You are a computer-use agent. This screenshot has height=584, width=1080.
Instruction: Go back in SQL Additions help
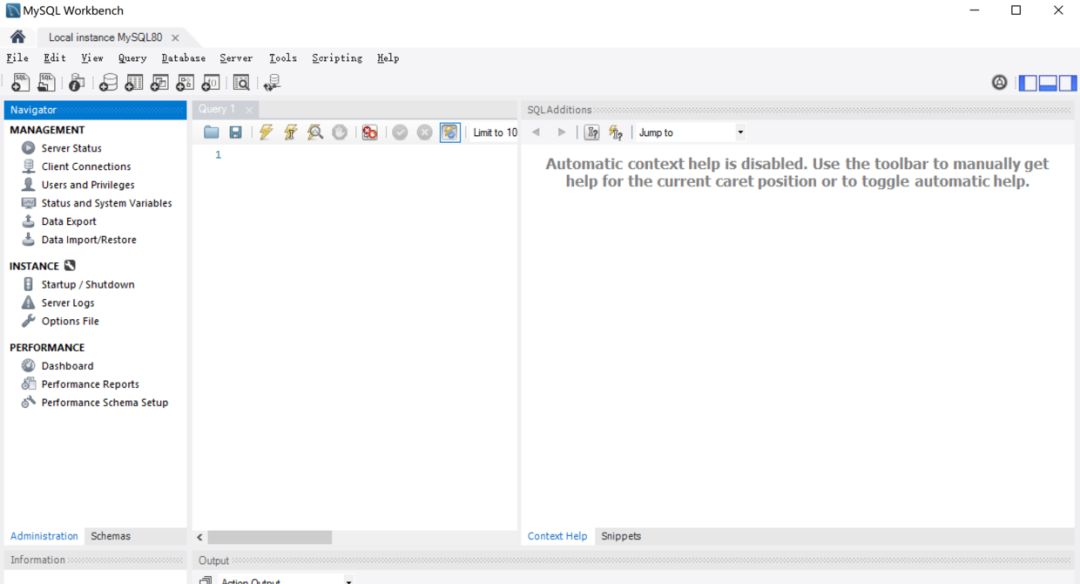tap(536, 132)
